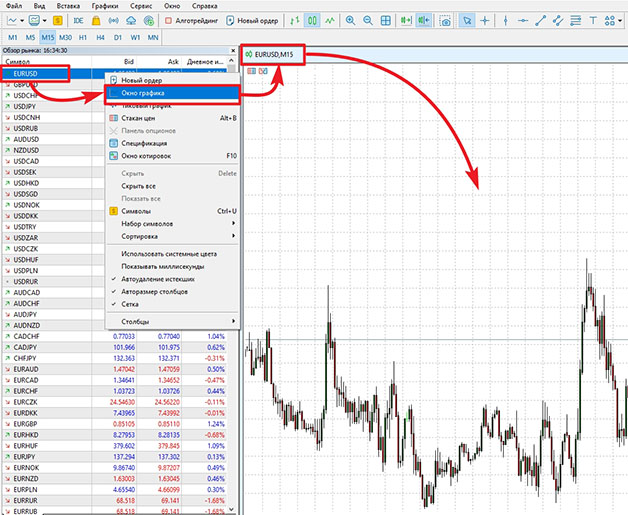Uncheck Авторазмер столбцов option

pos(161,291)
